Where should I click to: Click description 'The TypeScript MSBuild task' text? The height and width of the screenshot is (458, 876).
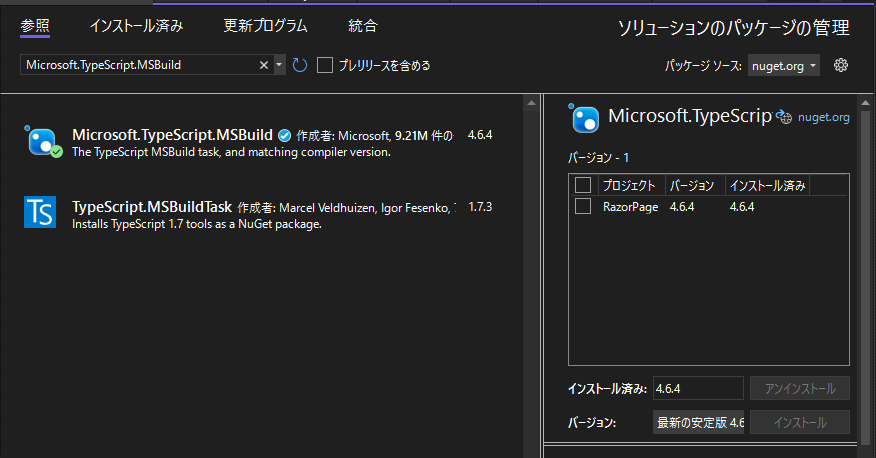231,152
